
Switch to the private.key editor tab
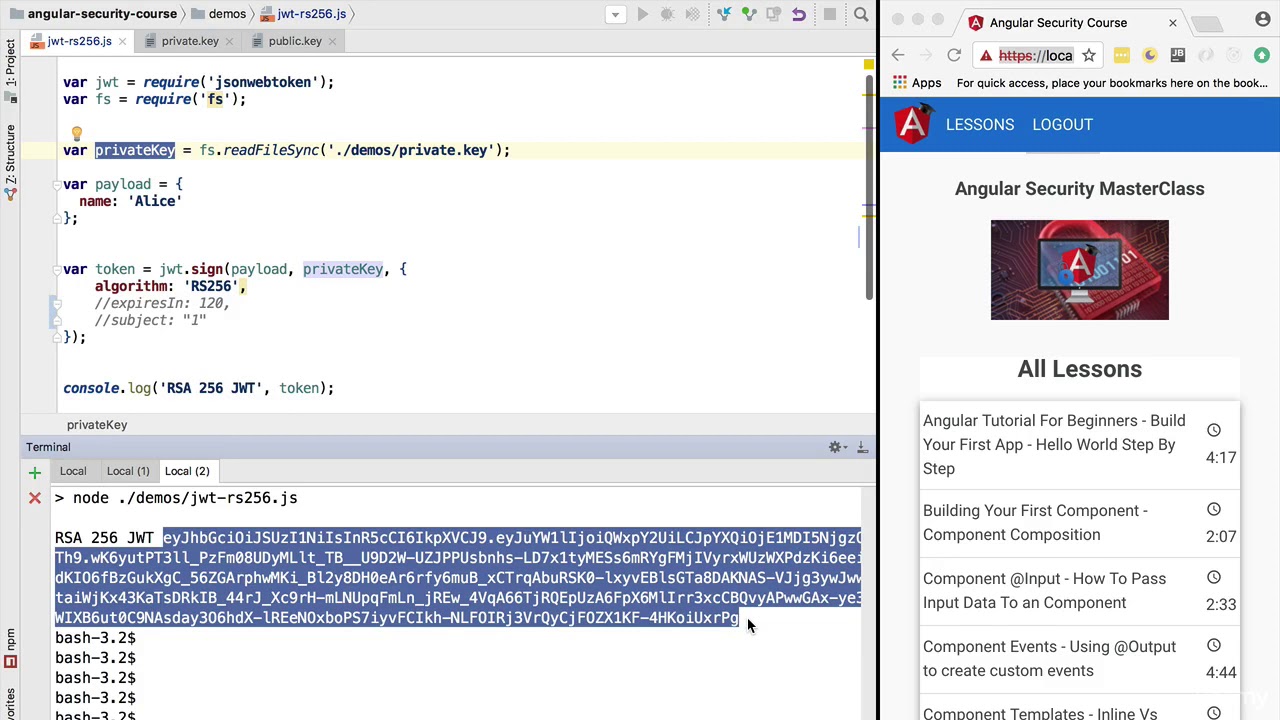(189, 41)
